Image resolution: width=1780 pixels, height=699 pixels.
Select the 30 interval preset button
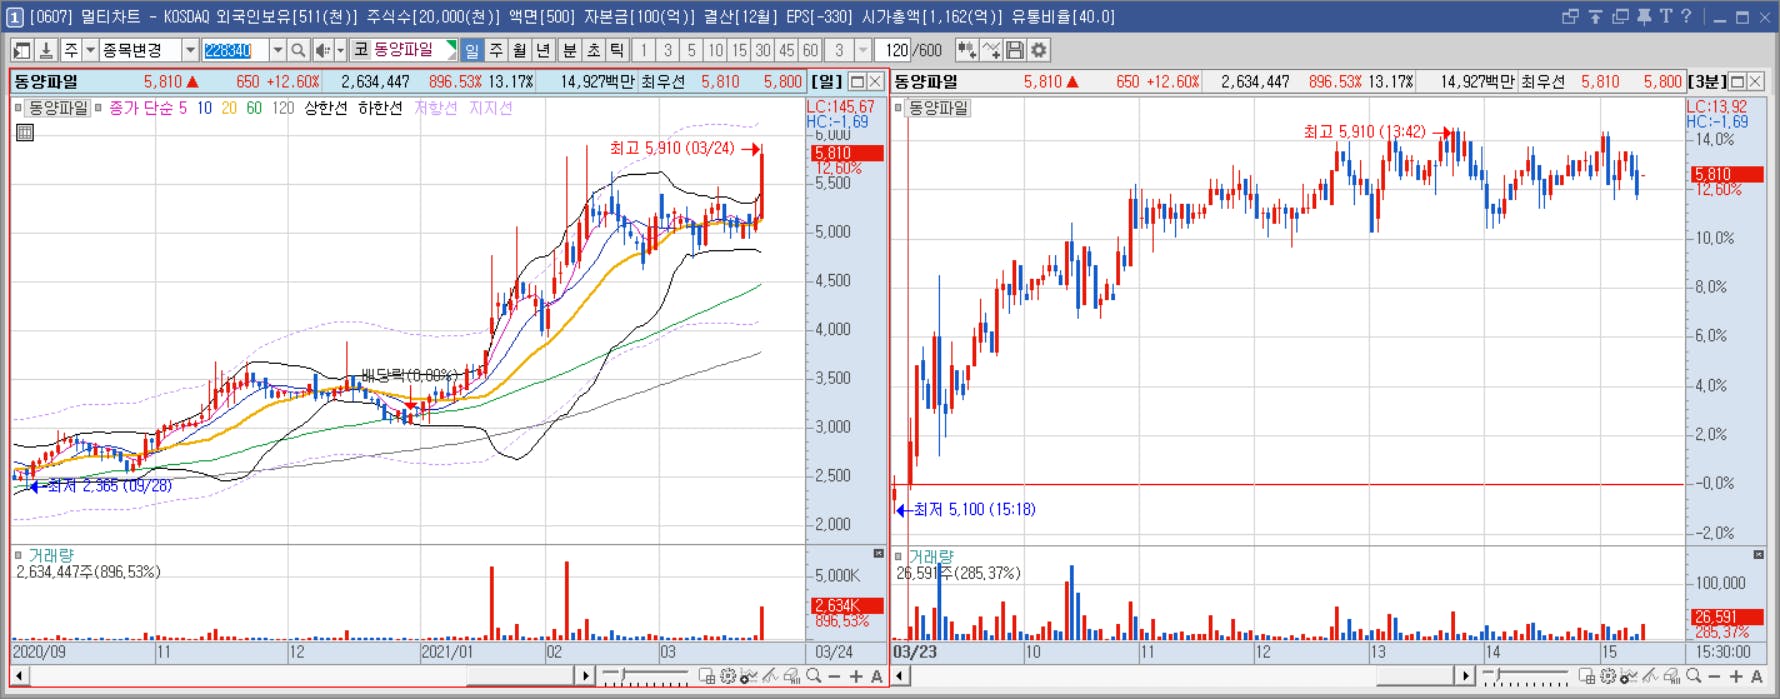pyautogui.click(x=763, y=50)
